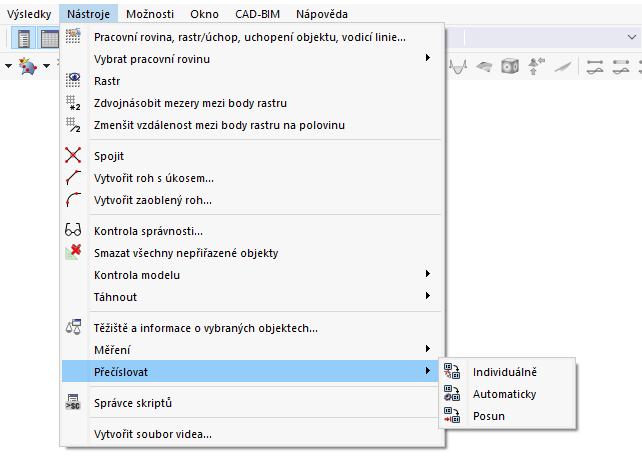Viewport: 642px width, 471px height.
Task: Click the Rastr eye grid icon
Action: [x=73, y=80]
